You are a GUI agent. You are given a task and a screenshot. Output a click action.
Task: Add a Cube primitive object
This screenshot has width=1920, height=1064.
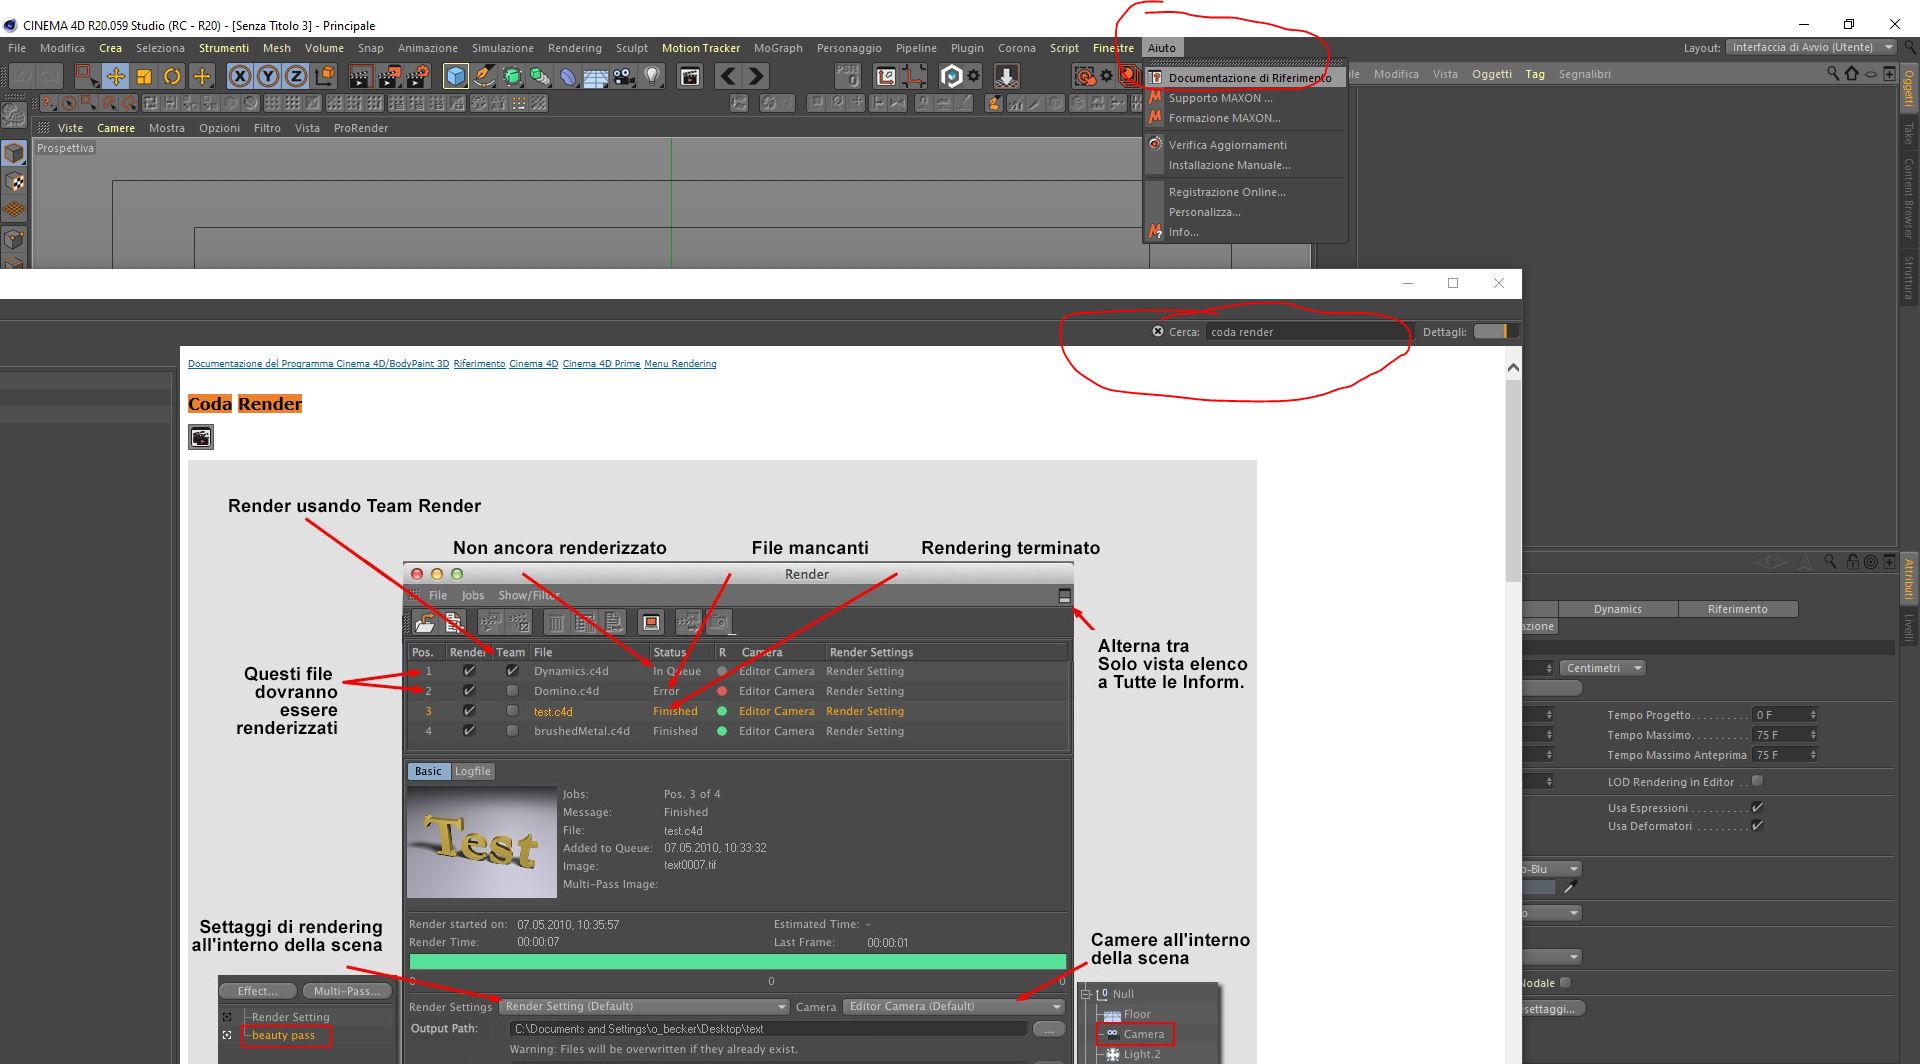tap(456, 76)
